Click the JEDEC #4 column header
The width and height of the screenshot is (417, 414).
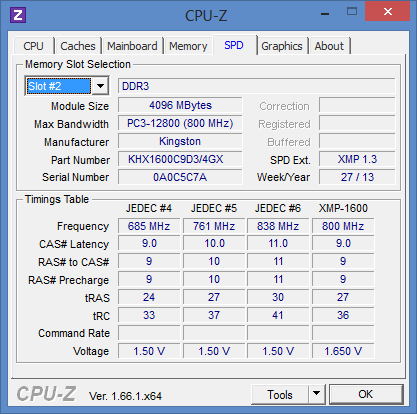tap(149, 208)
